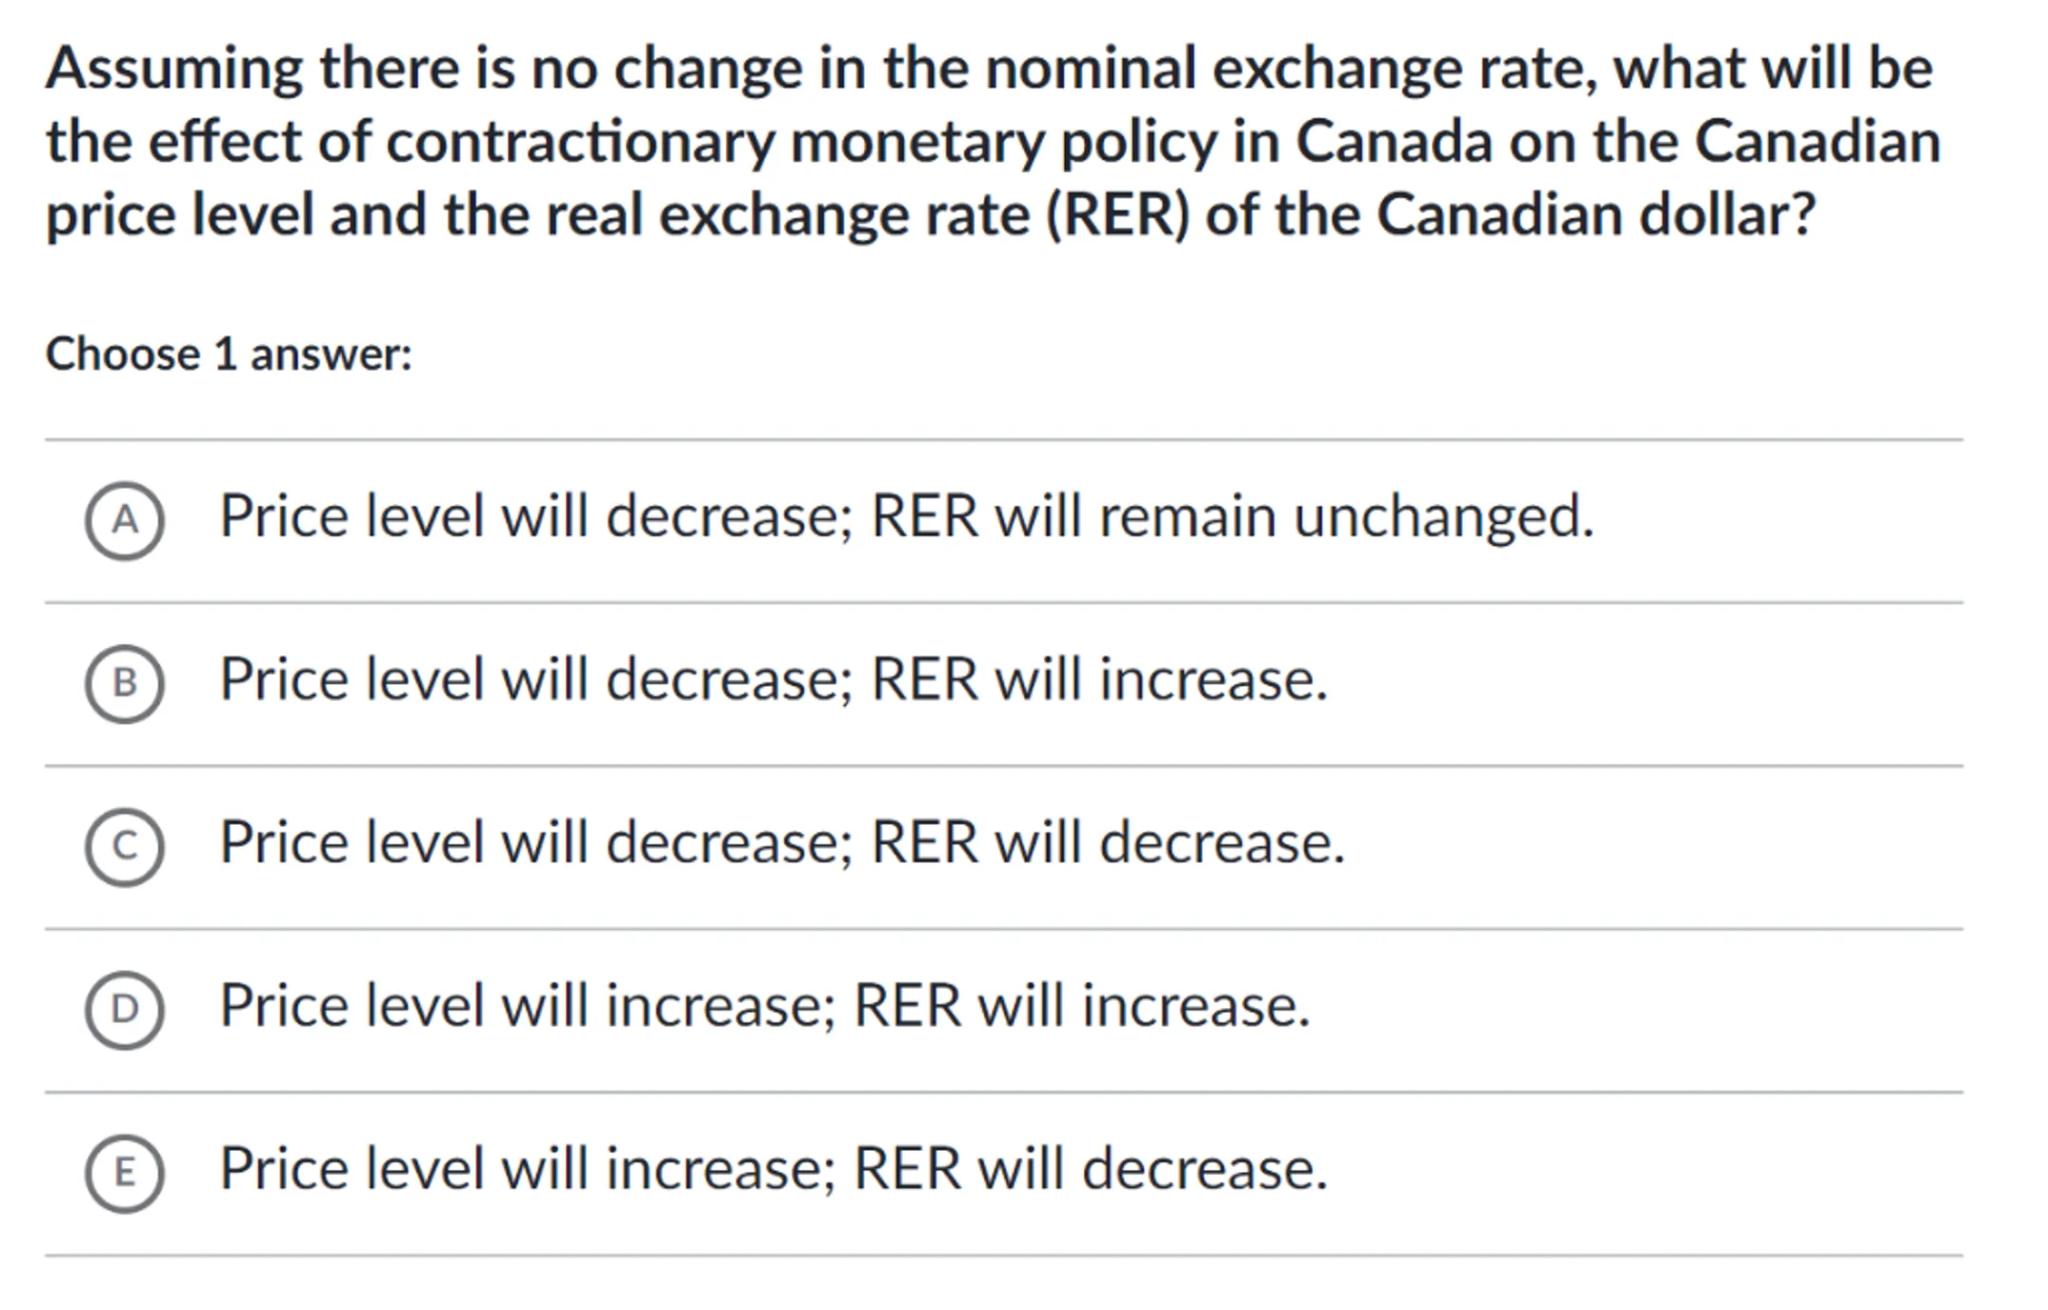The height and width of the screenshot is (1310, 2048).
Task: Click the "Choose 1 answer:" label
Action: (229, 355)
